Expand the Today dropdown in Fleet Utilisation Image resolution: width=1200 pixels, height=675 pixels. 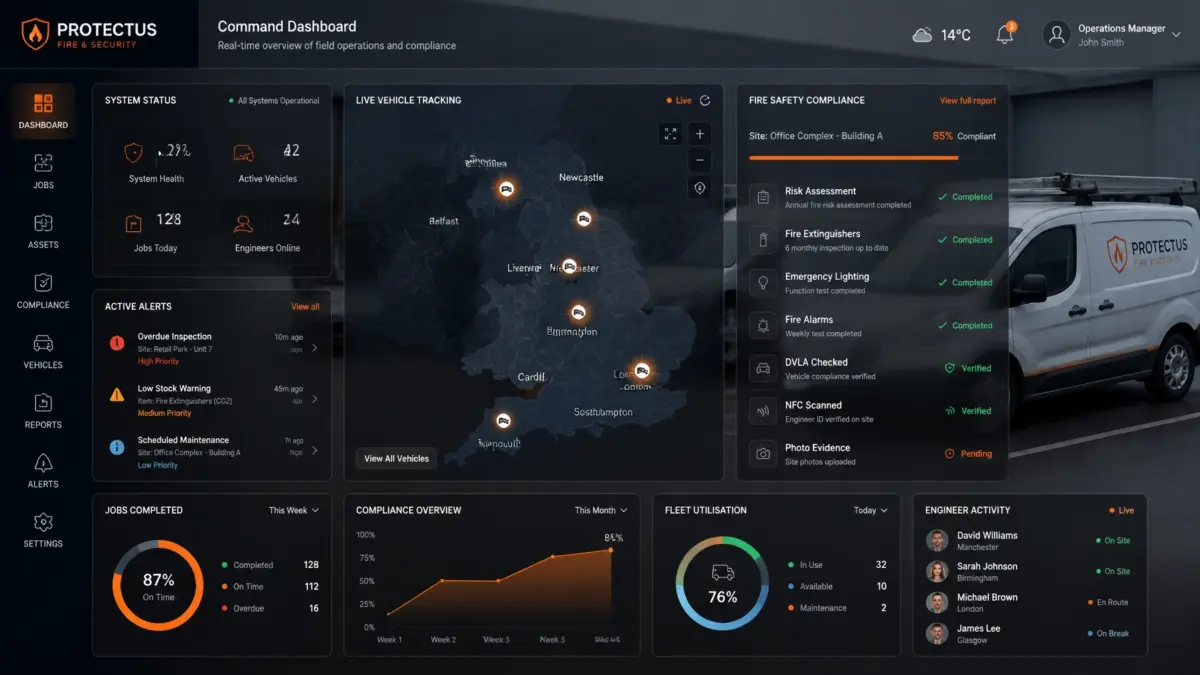[871, 510]
